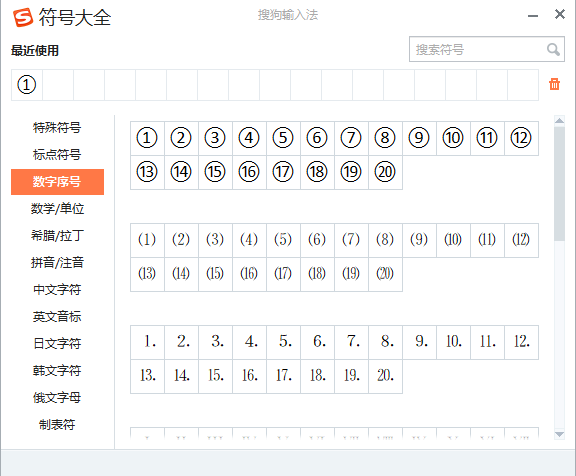Image resolution: width=576 pixels, height=476 pixels.
Task: Select the dotted number 17. symbol
Action: click(x=283, y=376)
